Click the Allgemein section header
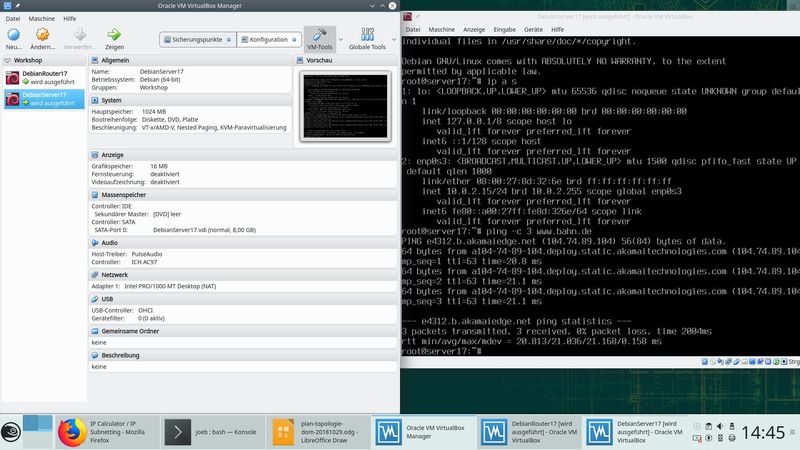 tap(190, 60)
